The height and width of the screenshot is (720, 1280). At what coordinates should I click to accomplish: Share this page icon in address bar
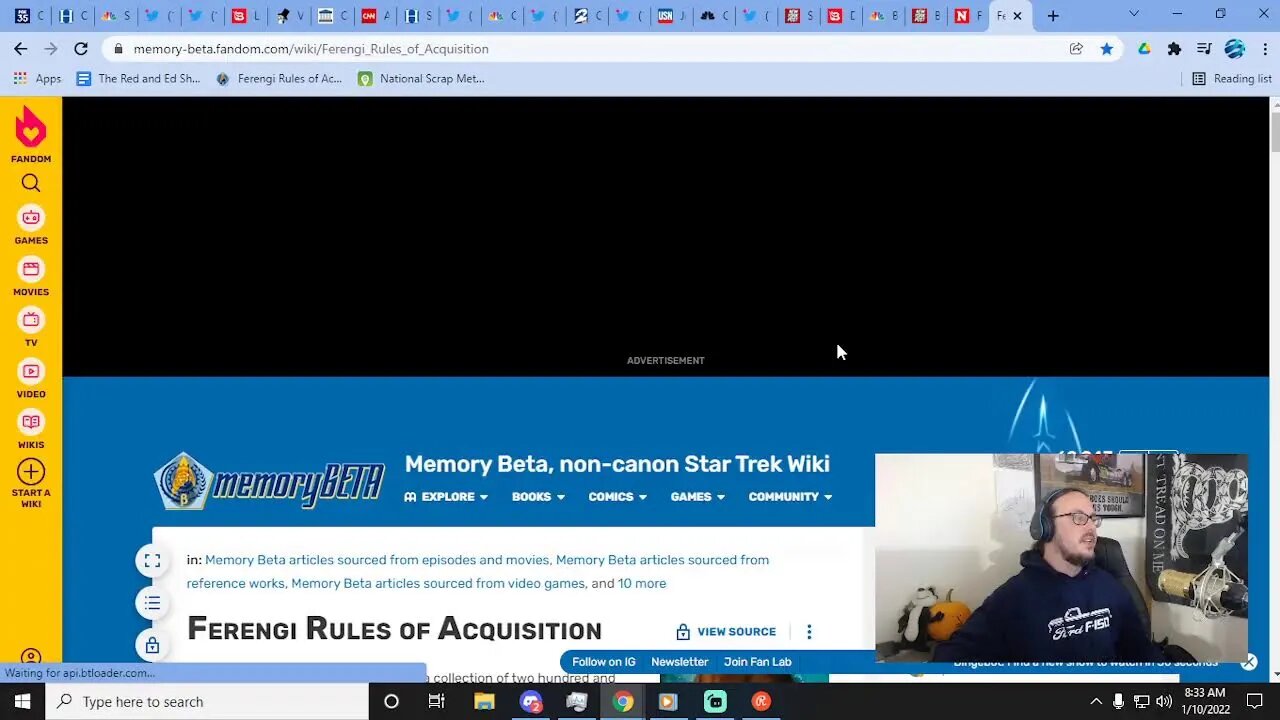1076,48
